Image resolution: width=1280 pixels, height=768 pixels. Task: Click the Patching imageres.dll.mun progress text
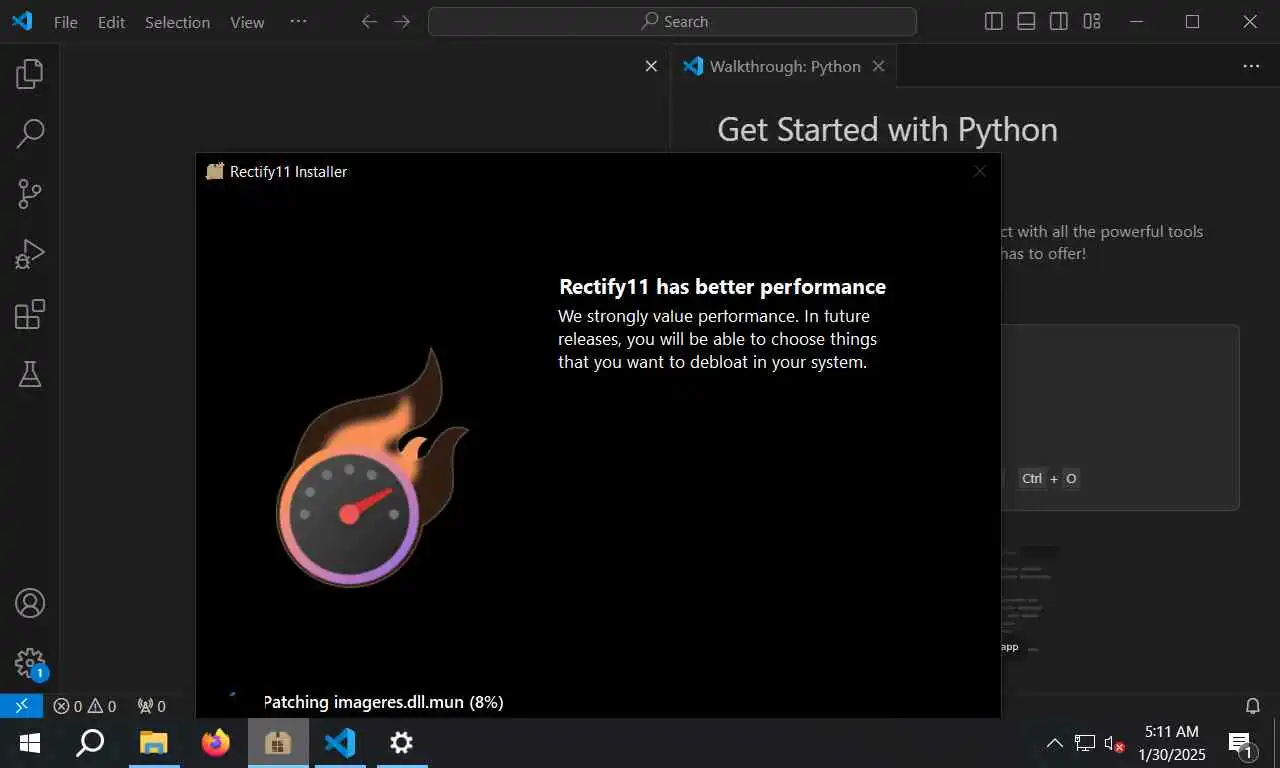(383, 702)
